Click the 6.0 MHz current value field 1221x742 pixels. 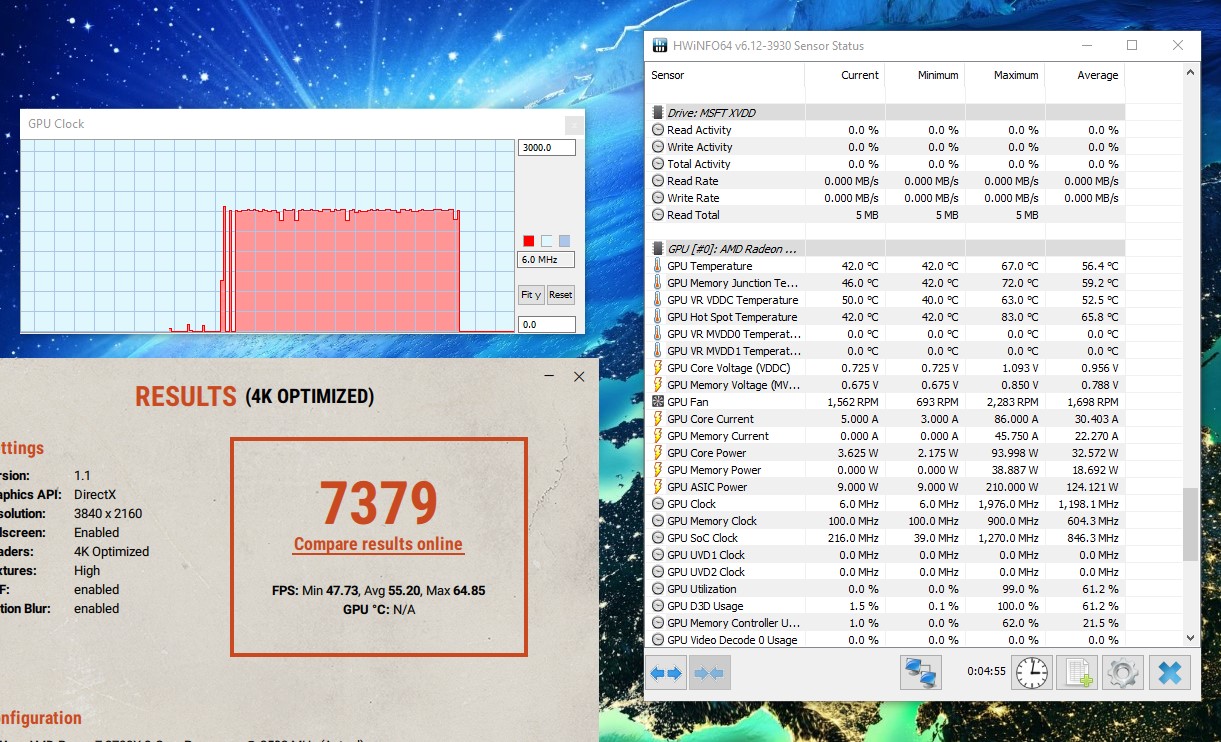[x=546, y=260]
